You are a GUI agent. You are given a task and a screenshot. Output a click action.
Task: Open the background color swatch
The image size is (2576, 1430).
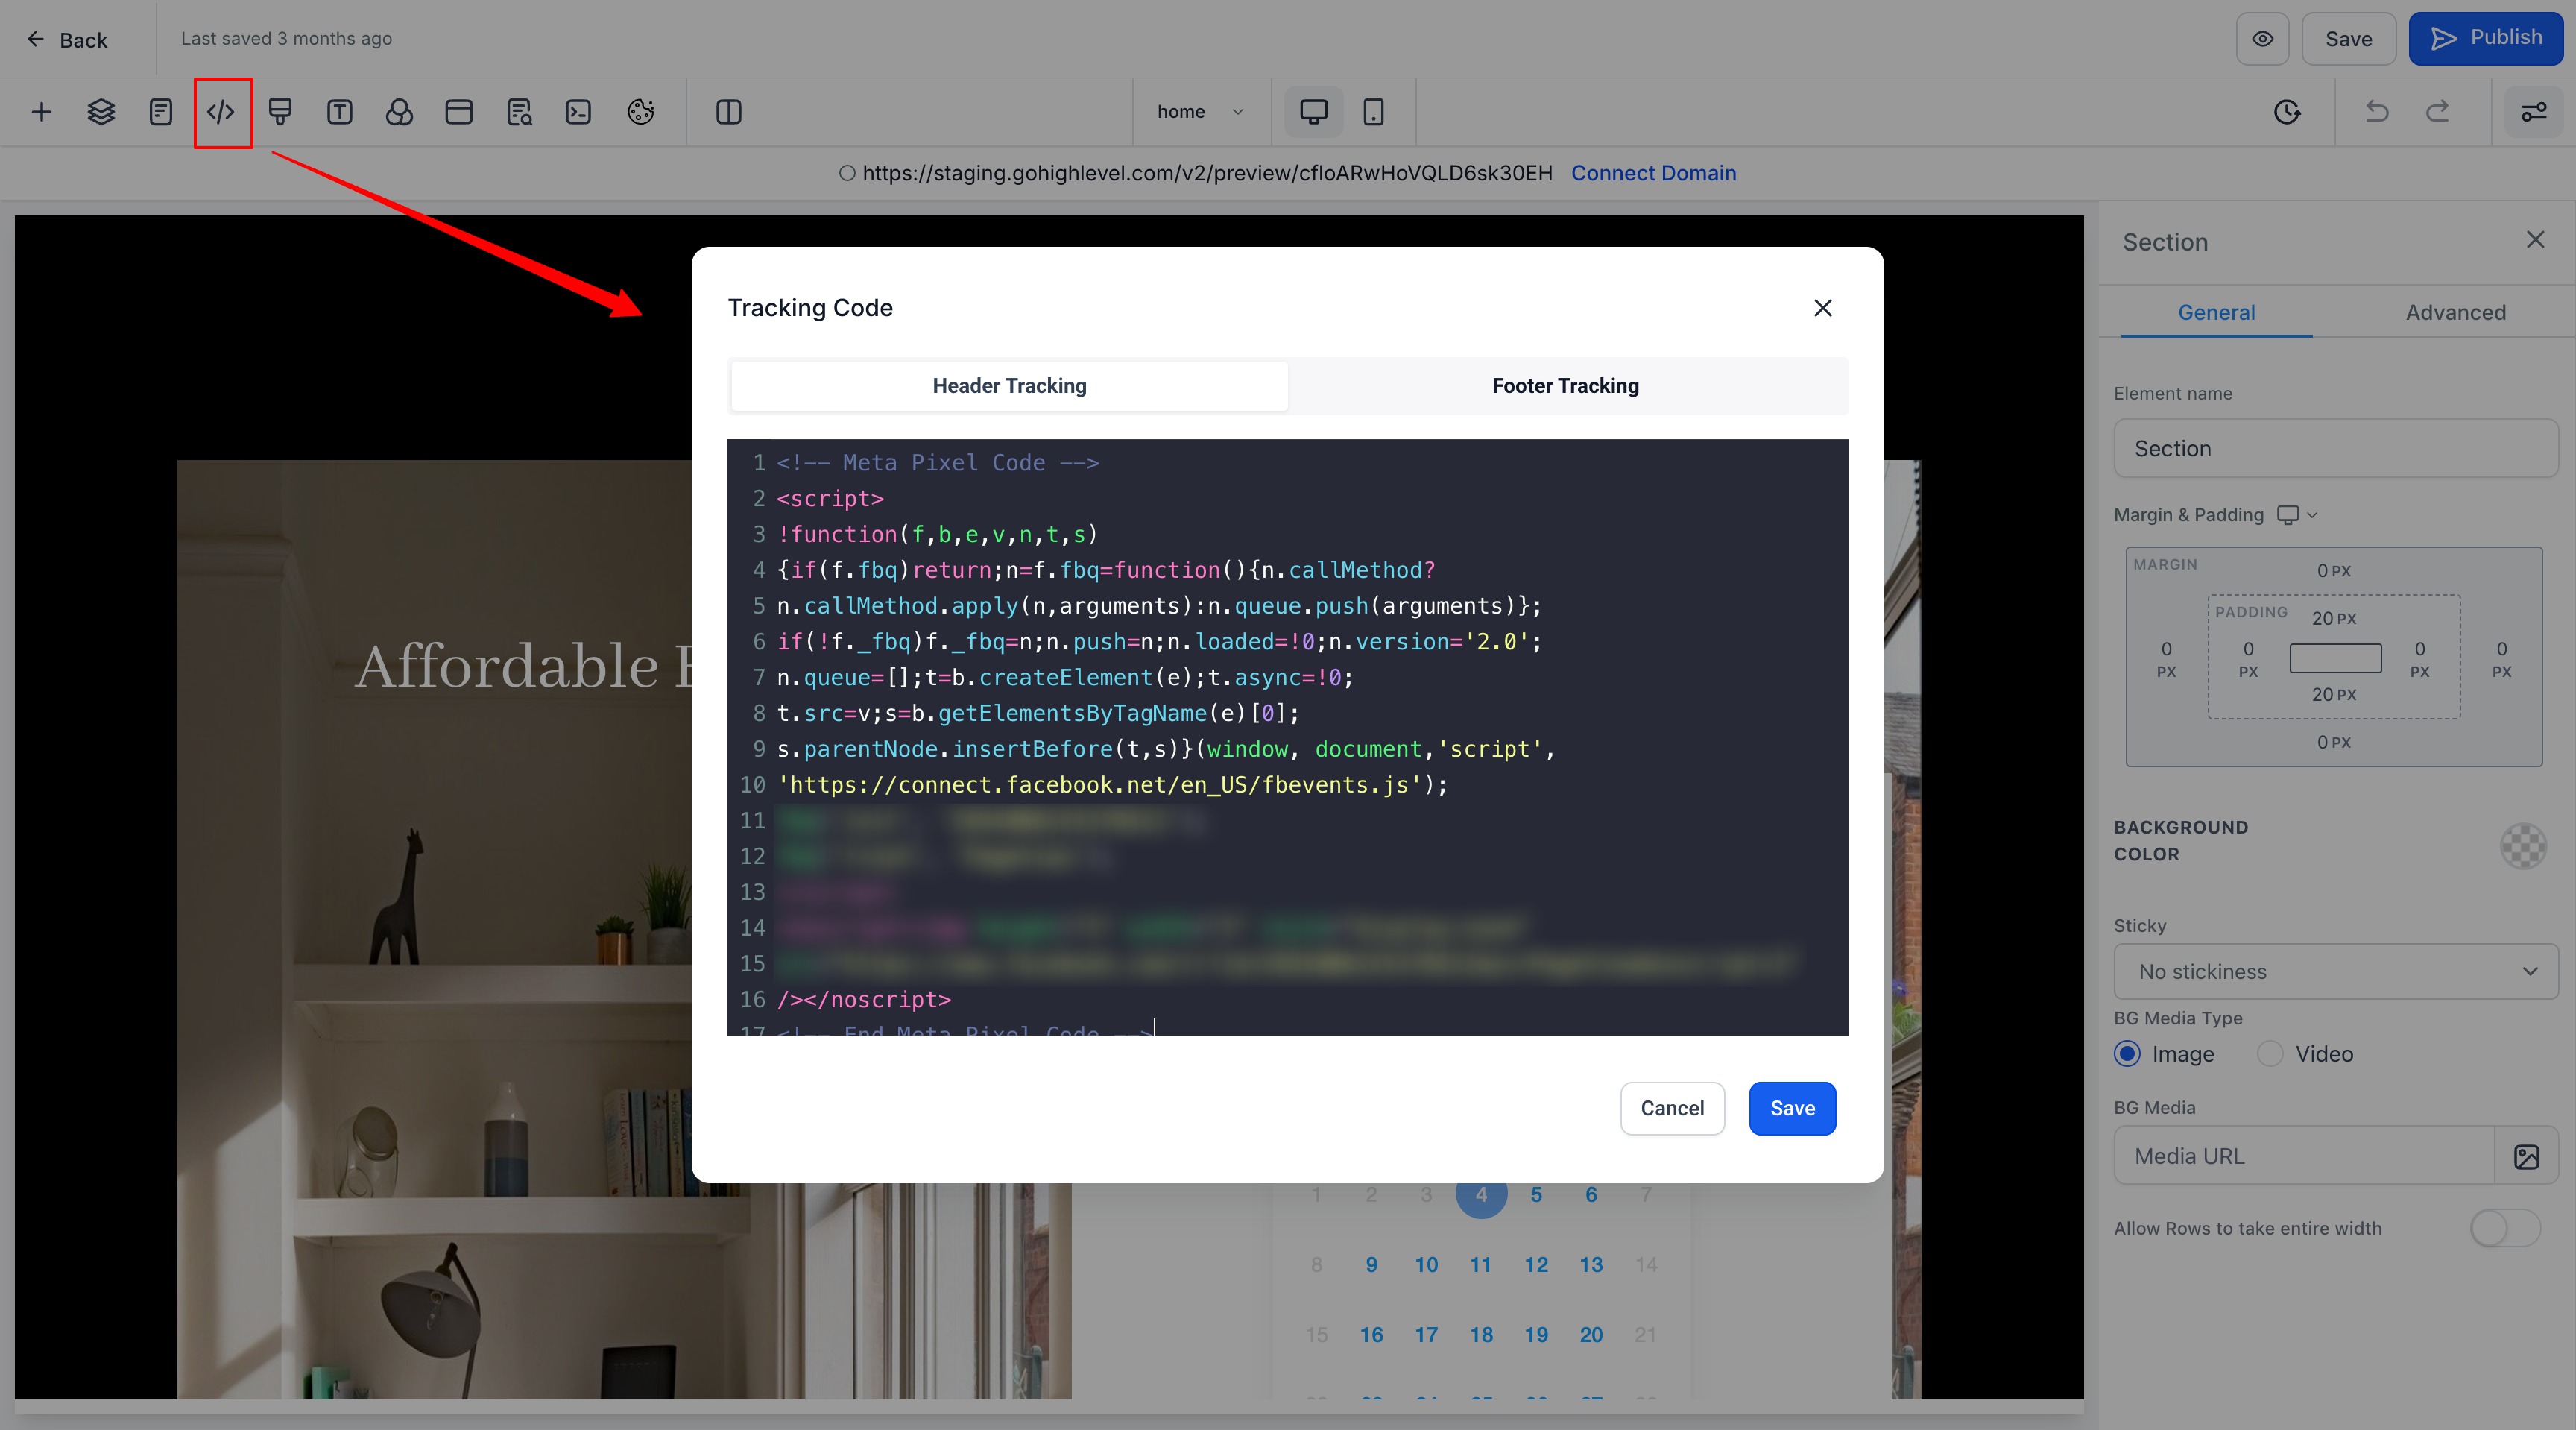pyautogui.click(x=2523, y=846)
